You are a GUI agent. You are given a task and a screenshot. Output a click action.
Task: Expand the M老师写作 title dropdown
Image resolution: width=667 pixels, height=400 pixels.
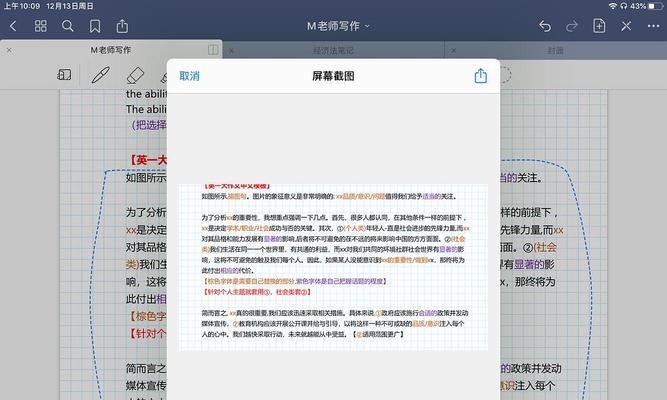[x=339, y=26]
